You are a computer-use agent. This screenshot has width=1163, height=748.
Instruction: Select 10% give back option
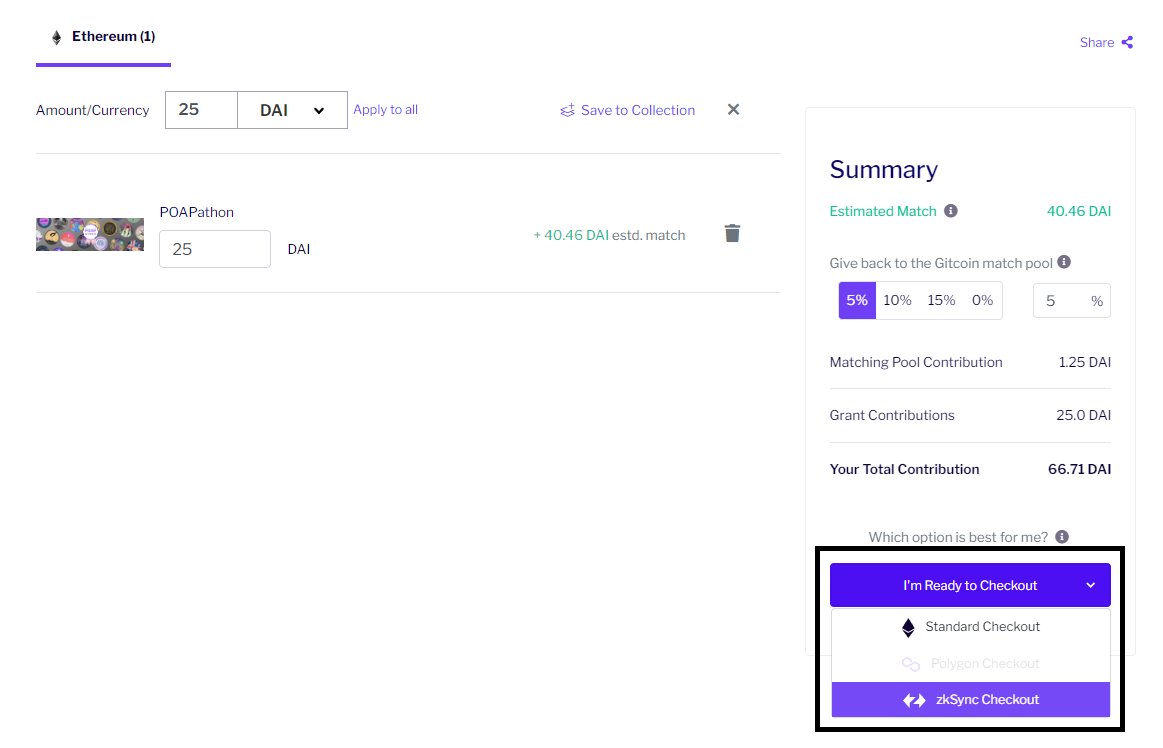(x=897, y=301)
